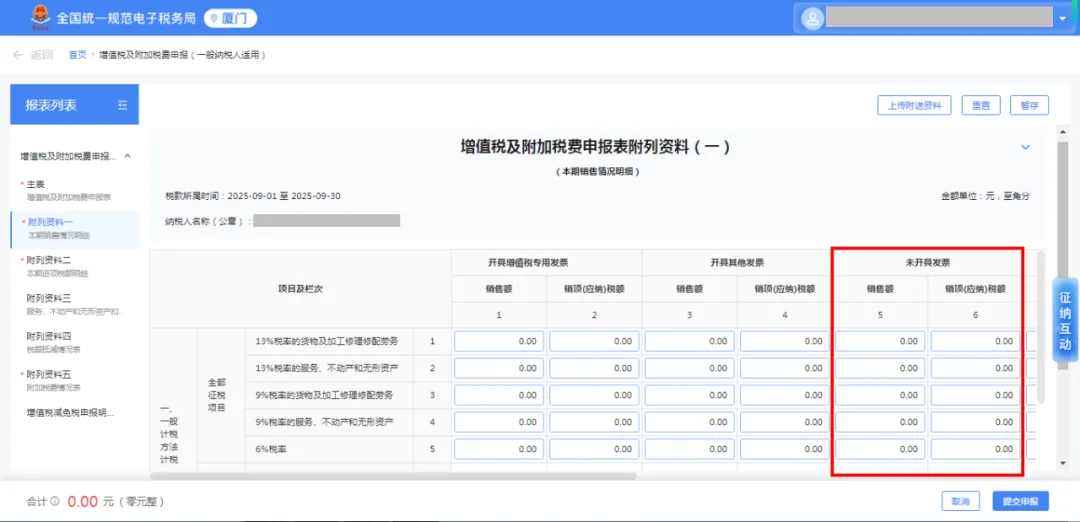
Task: Click the user avatar icon
Action: (x=812, y=18)
